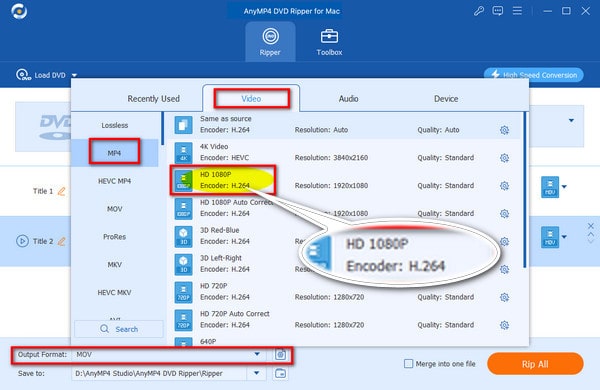The height and width of the screenshot is (390, 600).
Task: Check Merge into one file
Action: pos(409,364)
